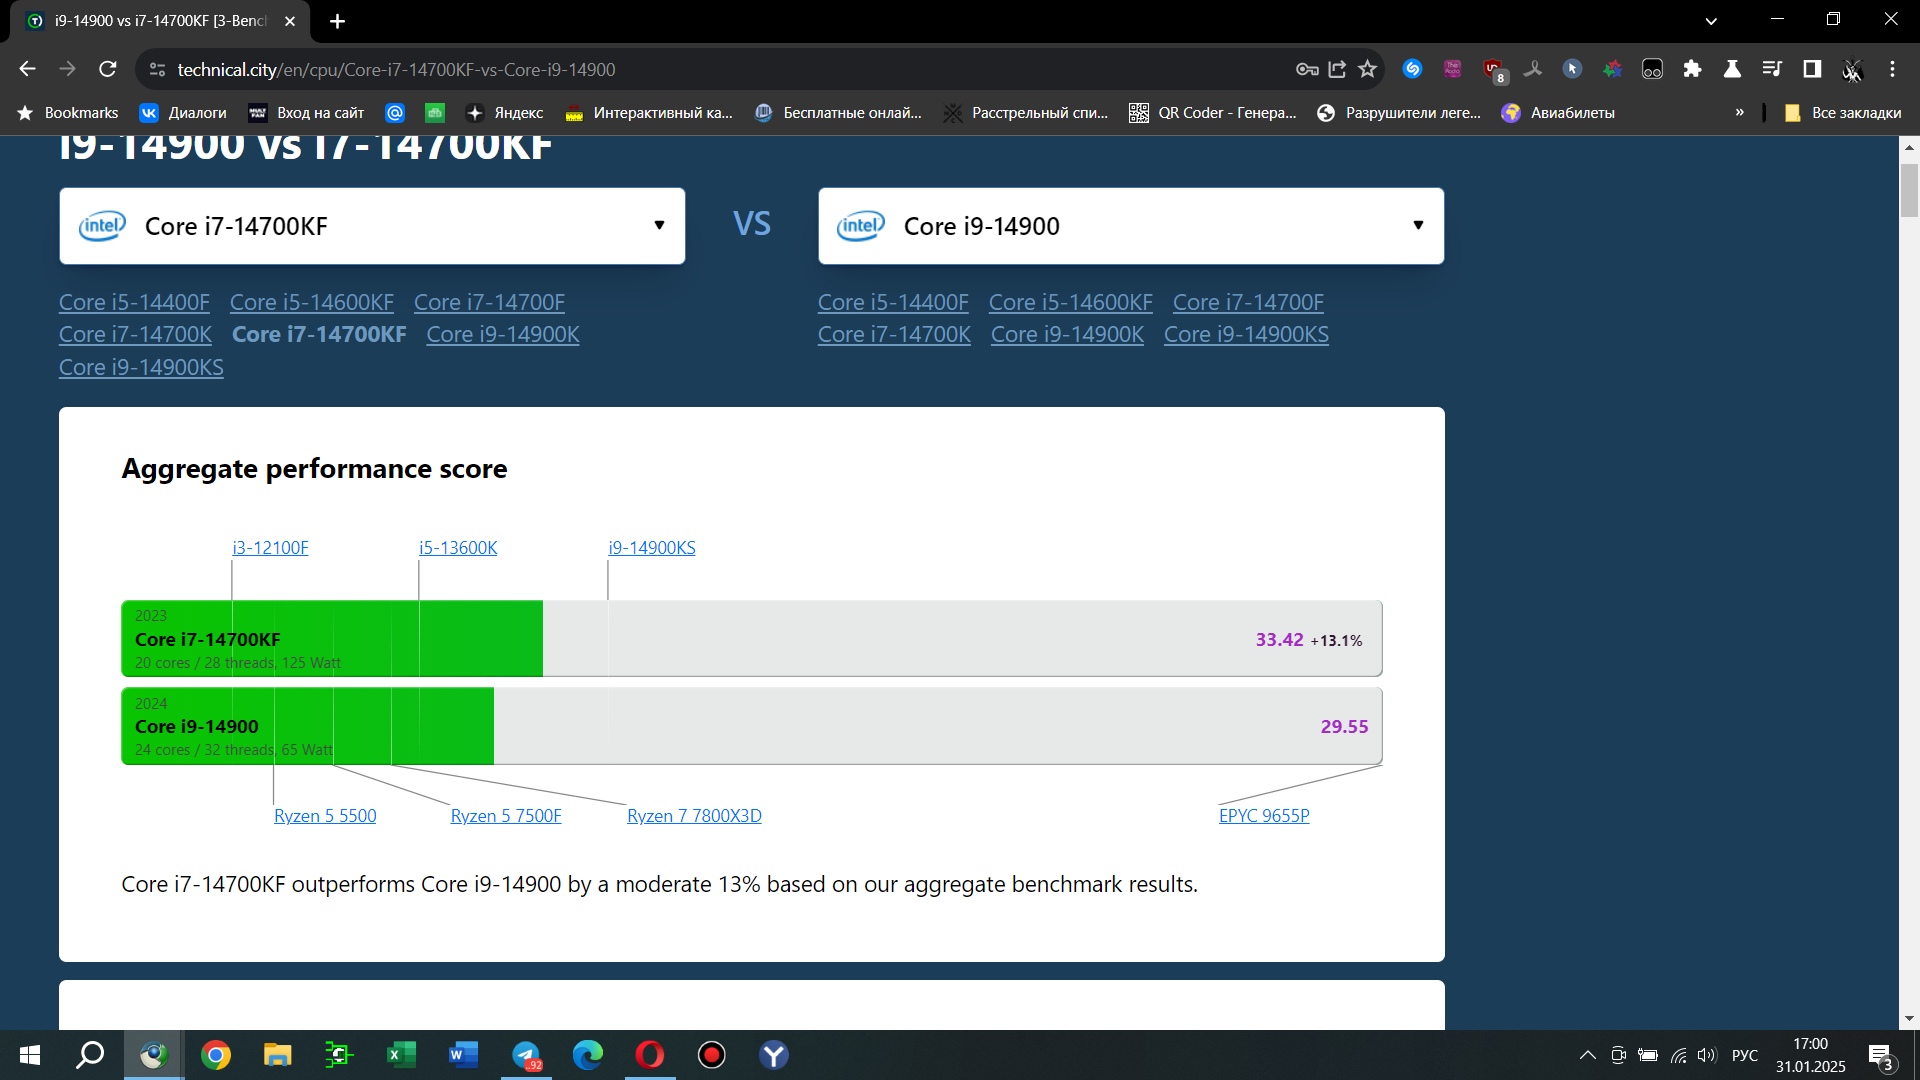Reload the page with the refresh icon
The image size is (1920, 1080).
[x=108, y=69]
